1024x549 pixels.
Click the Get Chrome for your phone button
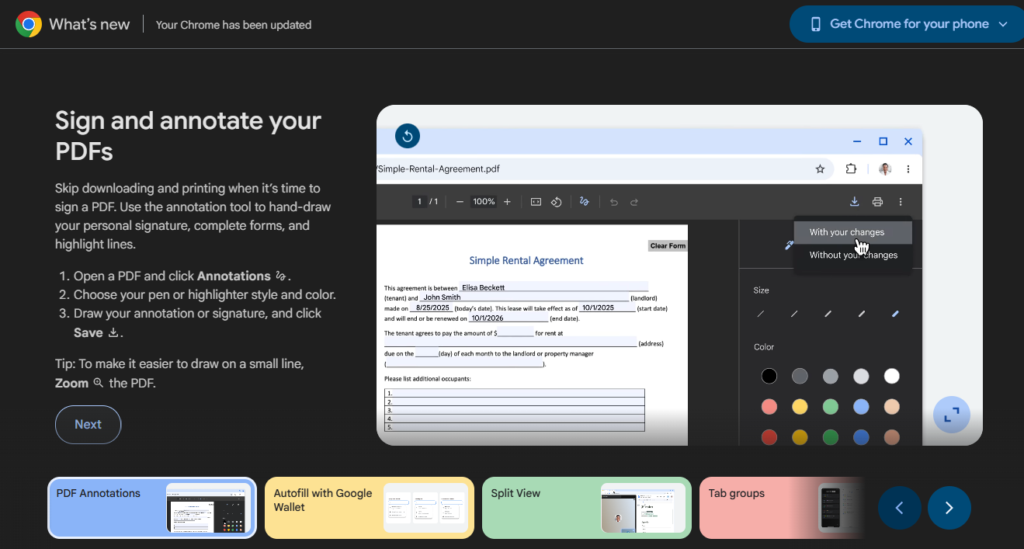[908, 24]
